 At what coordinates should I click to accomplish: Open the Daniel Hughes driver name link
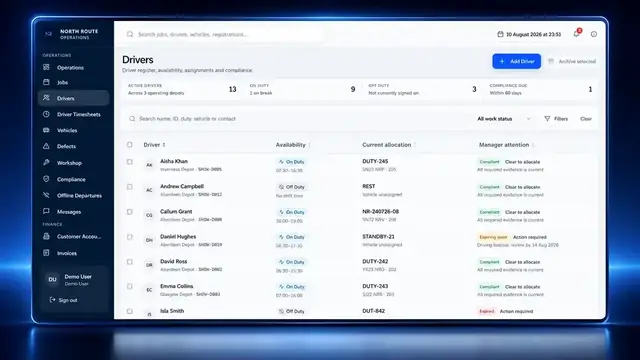pyautogui.click(x=178, y=236)
